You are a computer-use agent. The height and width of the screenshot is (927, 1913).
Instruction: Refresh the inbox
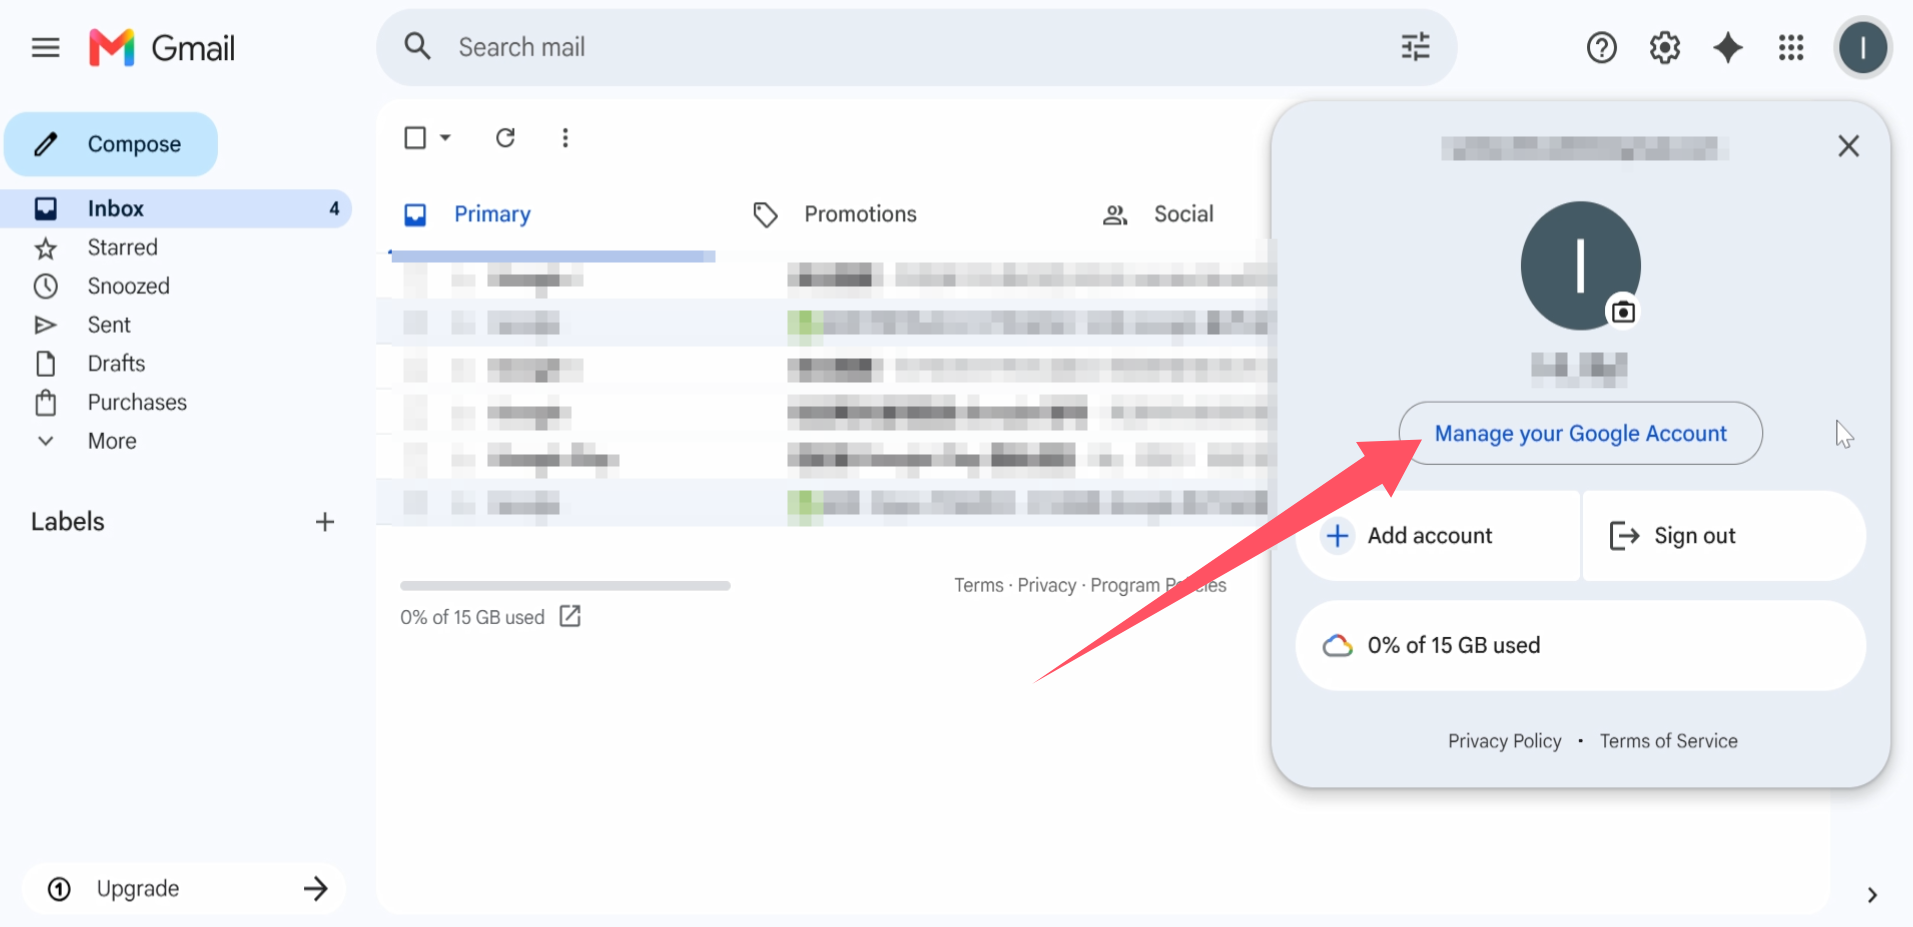coord(505,138)
